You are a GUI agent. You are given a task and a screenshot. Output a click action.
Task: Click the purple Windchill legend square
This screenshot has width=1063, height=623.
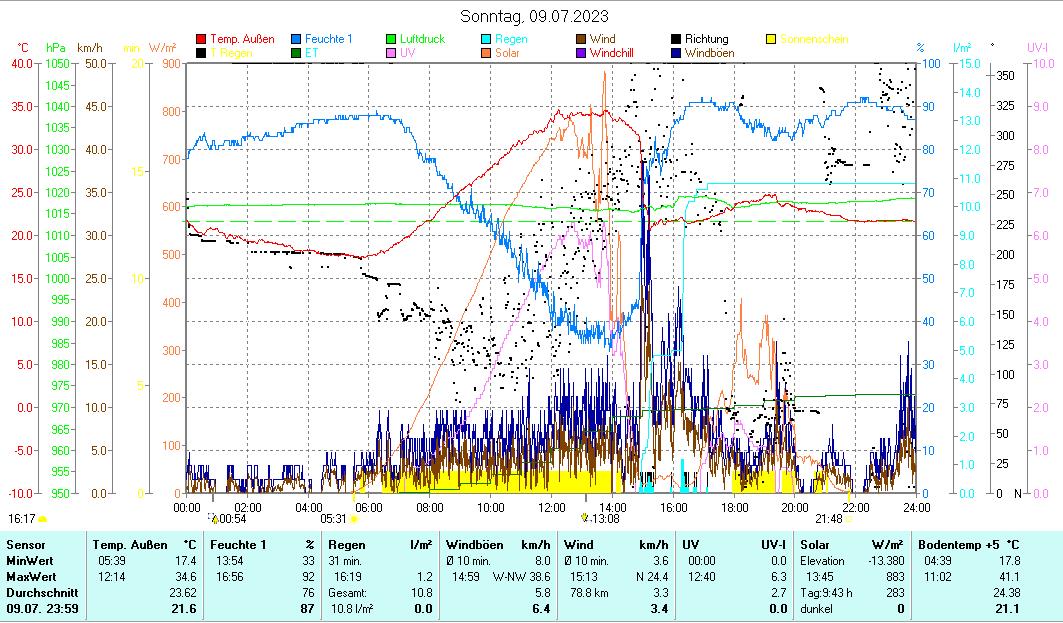click(582, 53)
